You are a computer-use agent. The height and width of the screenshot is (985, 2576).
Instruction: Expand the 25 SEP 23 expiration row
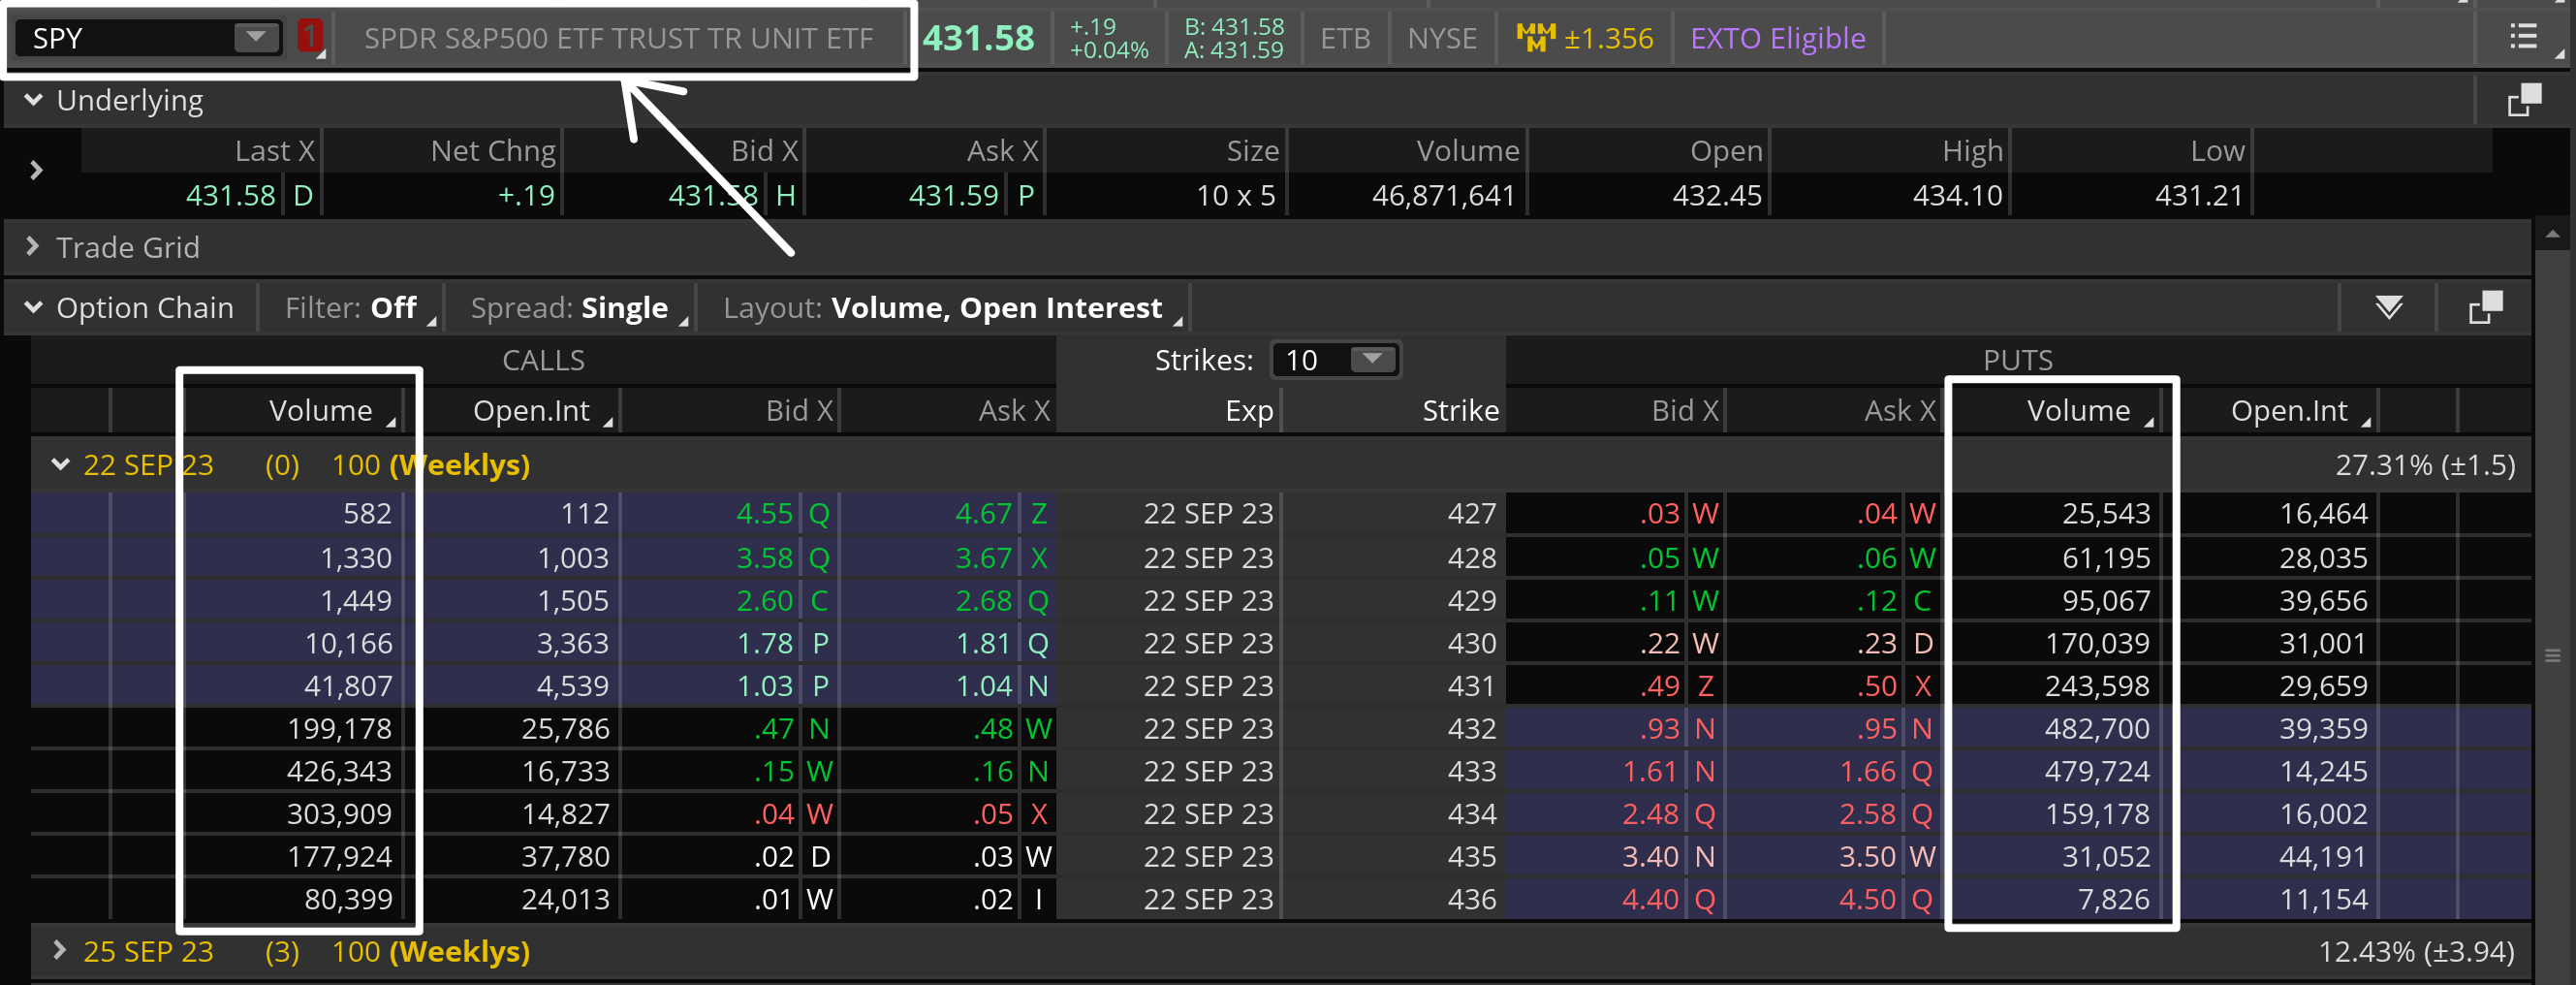[60, 950]
